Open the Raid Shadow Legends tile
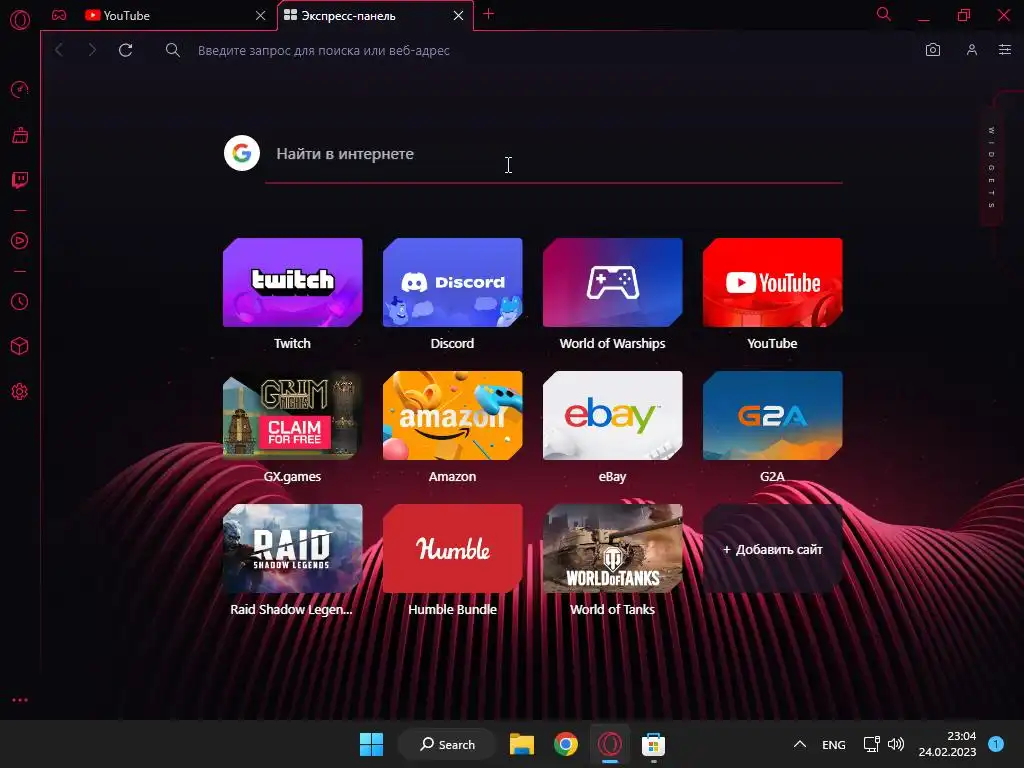The height and width of the screenshot is (768, 1024). point(293,549)
